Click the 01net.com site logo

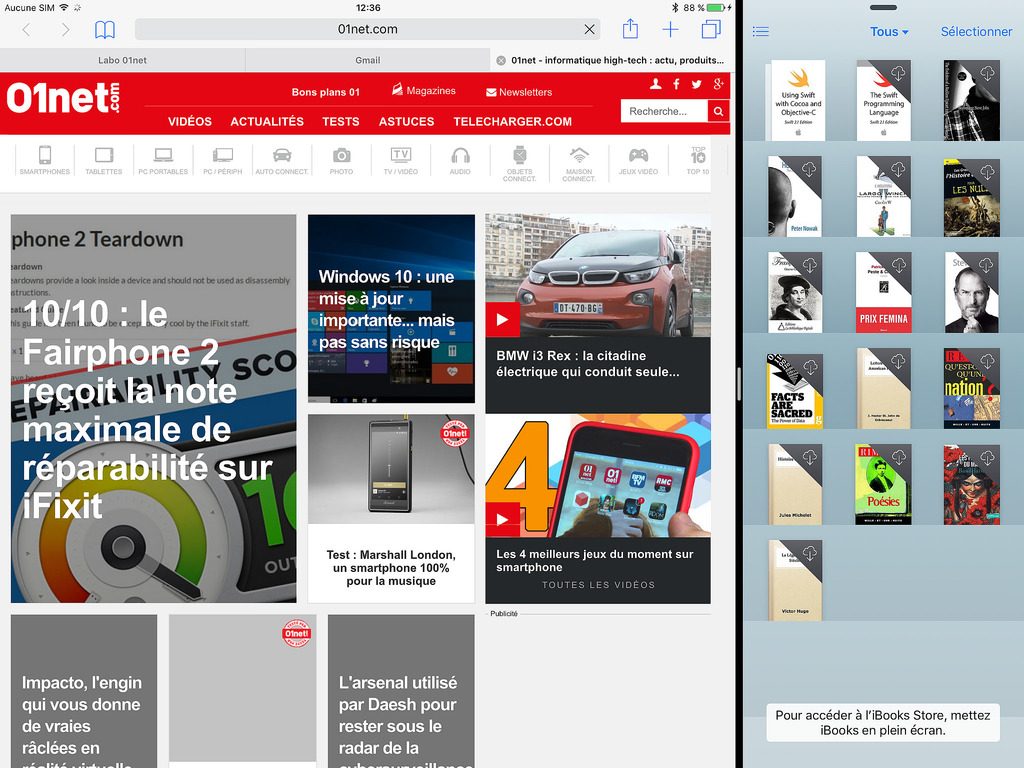pos(63,99)
